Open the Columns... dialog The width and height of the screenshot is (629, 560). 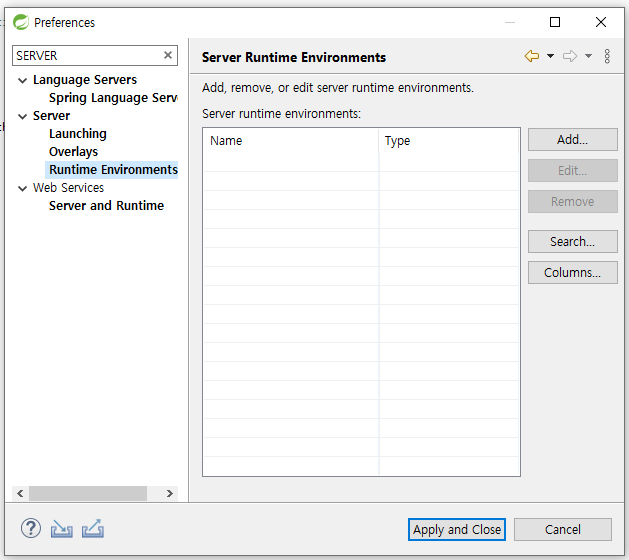pos(572,272)
